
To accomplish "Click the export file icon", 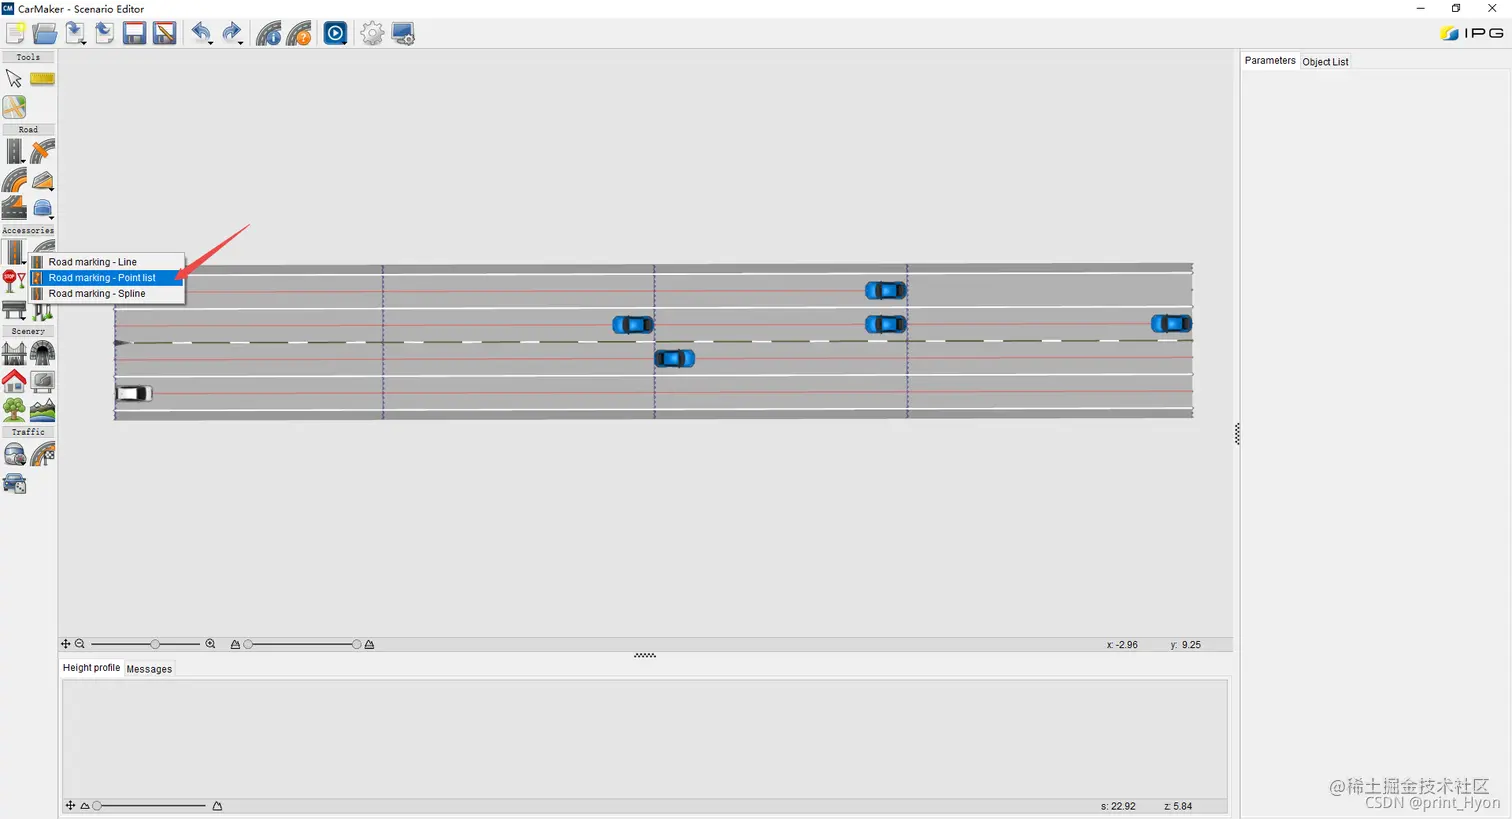I will click(x=104, y=33).
